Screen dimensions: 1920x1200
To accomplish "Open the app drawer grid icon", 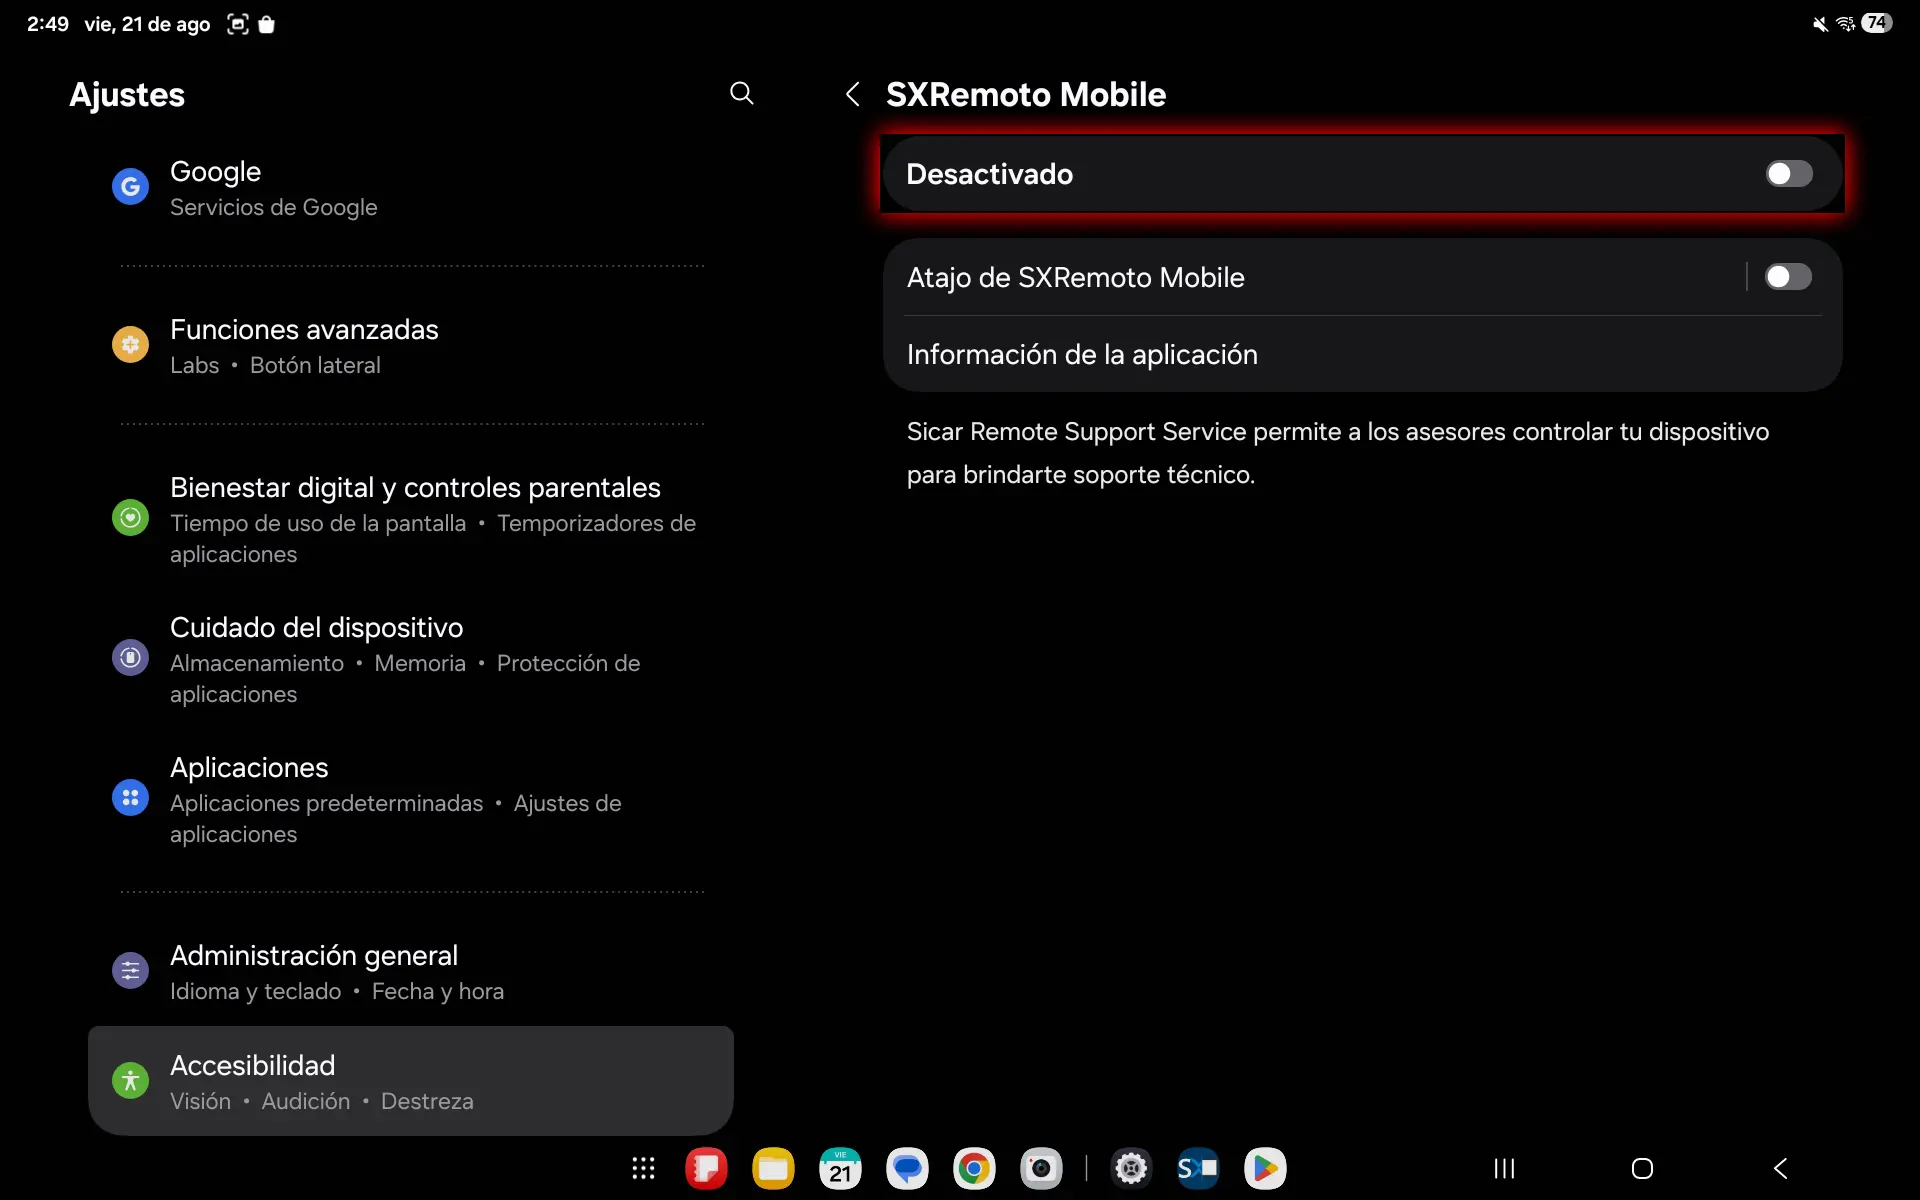I will (643, 1168).
